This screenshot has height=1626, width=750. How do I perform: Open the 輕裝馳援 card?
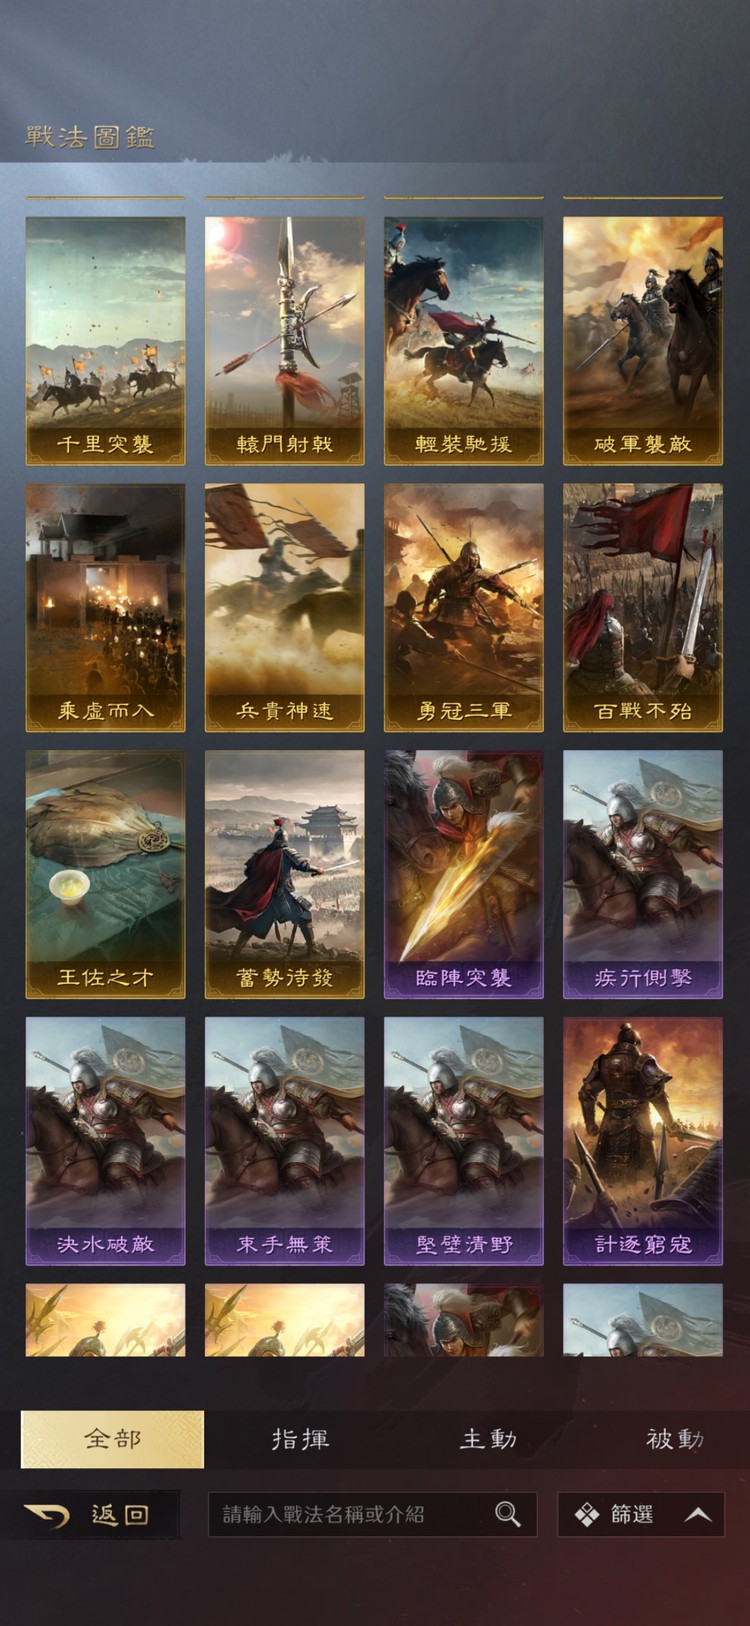tap(463, 341)
